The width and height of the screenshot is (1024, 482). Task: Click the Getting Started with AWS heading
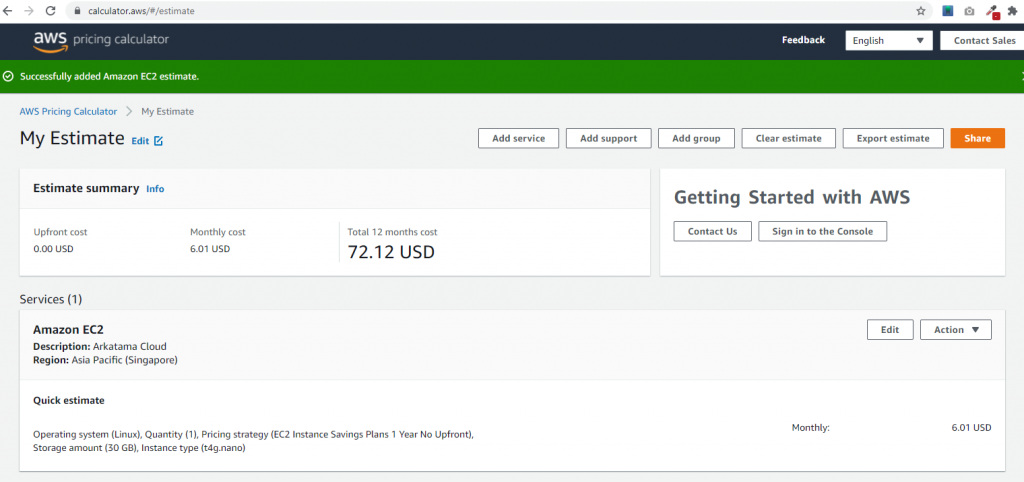click(x=792, y=197)
